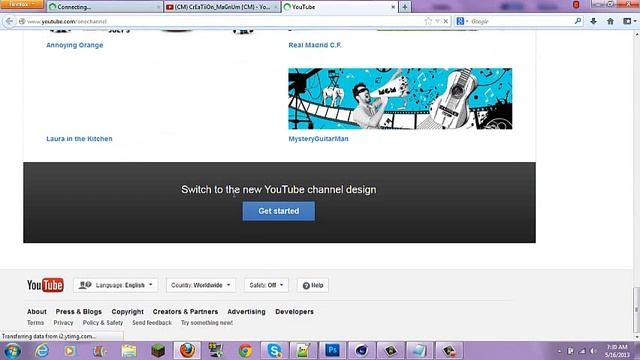Launch Internet Explorer from taskbar
The width and height of the screenshot is (640, 360).
41,351
